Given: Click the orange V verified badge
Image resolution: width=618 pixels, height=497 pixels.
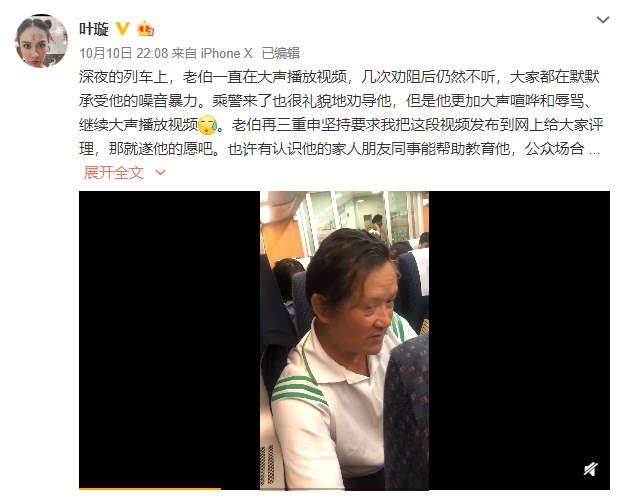Looking at the screenshot, I should coord(122,28).
